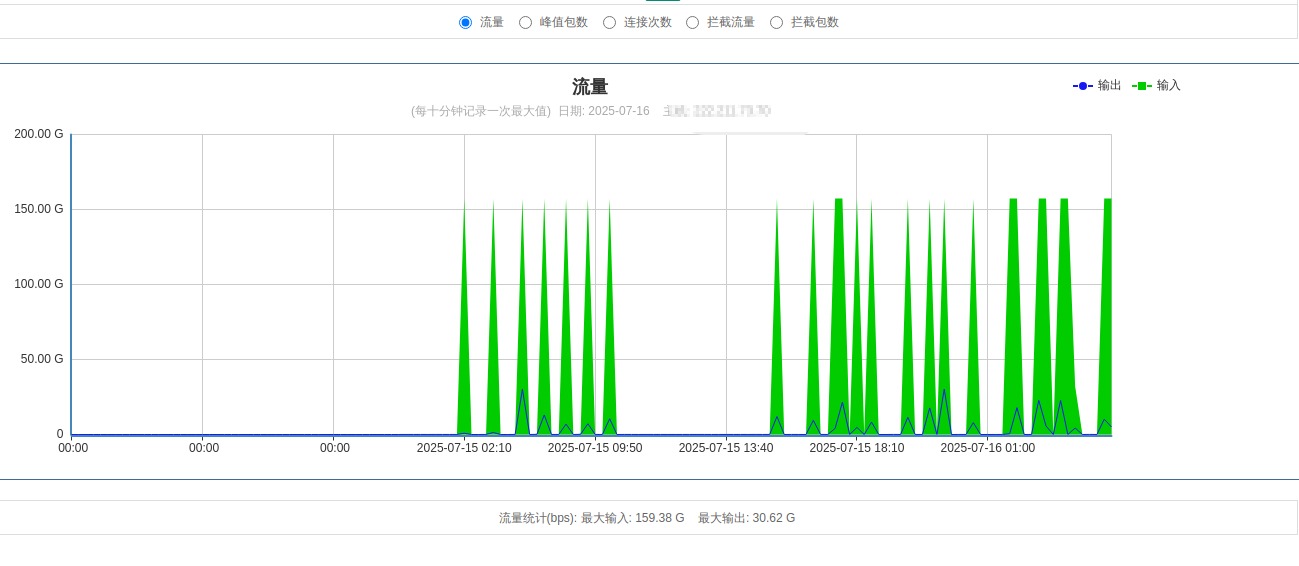
Task: Click the 150.00 G y-axis label
Action: 39,209
